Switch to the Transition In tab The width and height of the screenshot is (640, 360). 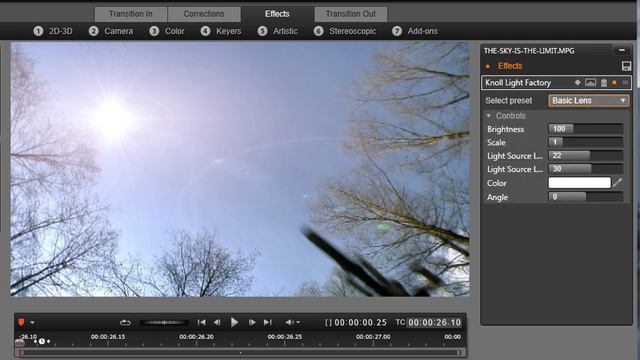pyautogui.click(x=131, y=14)
